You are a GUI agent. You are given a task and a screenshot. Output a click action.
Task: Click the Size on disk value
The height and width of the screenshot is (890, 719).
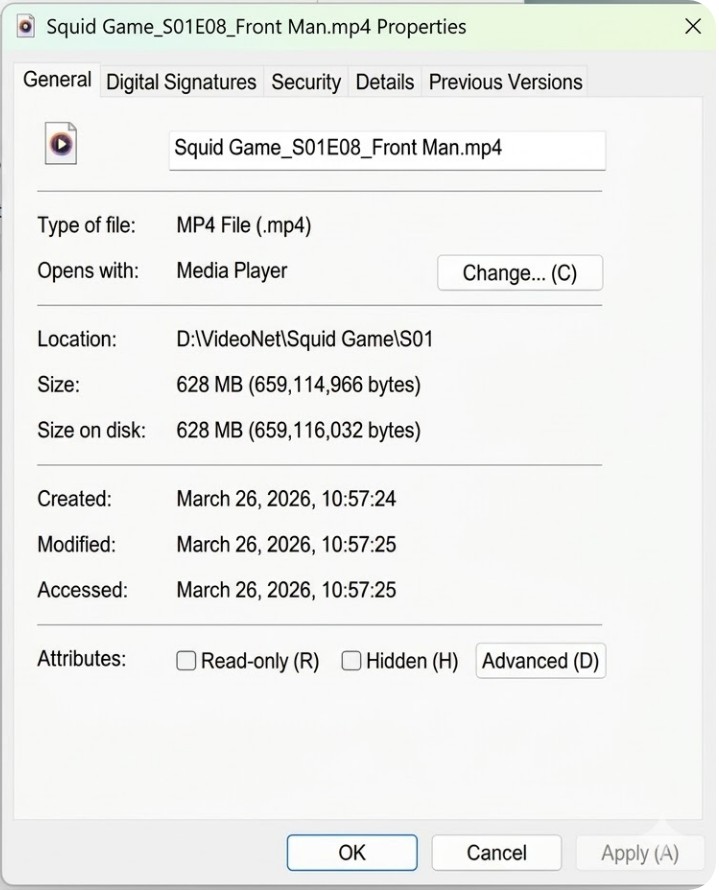click(298, 431)
